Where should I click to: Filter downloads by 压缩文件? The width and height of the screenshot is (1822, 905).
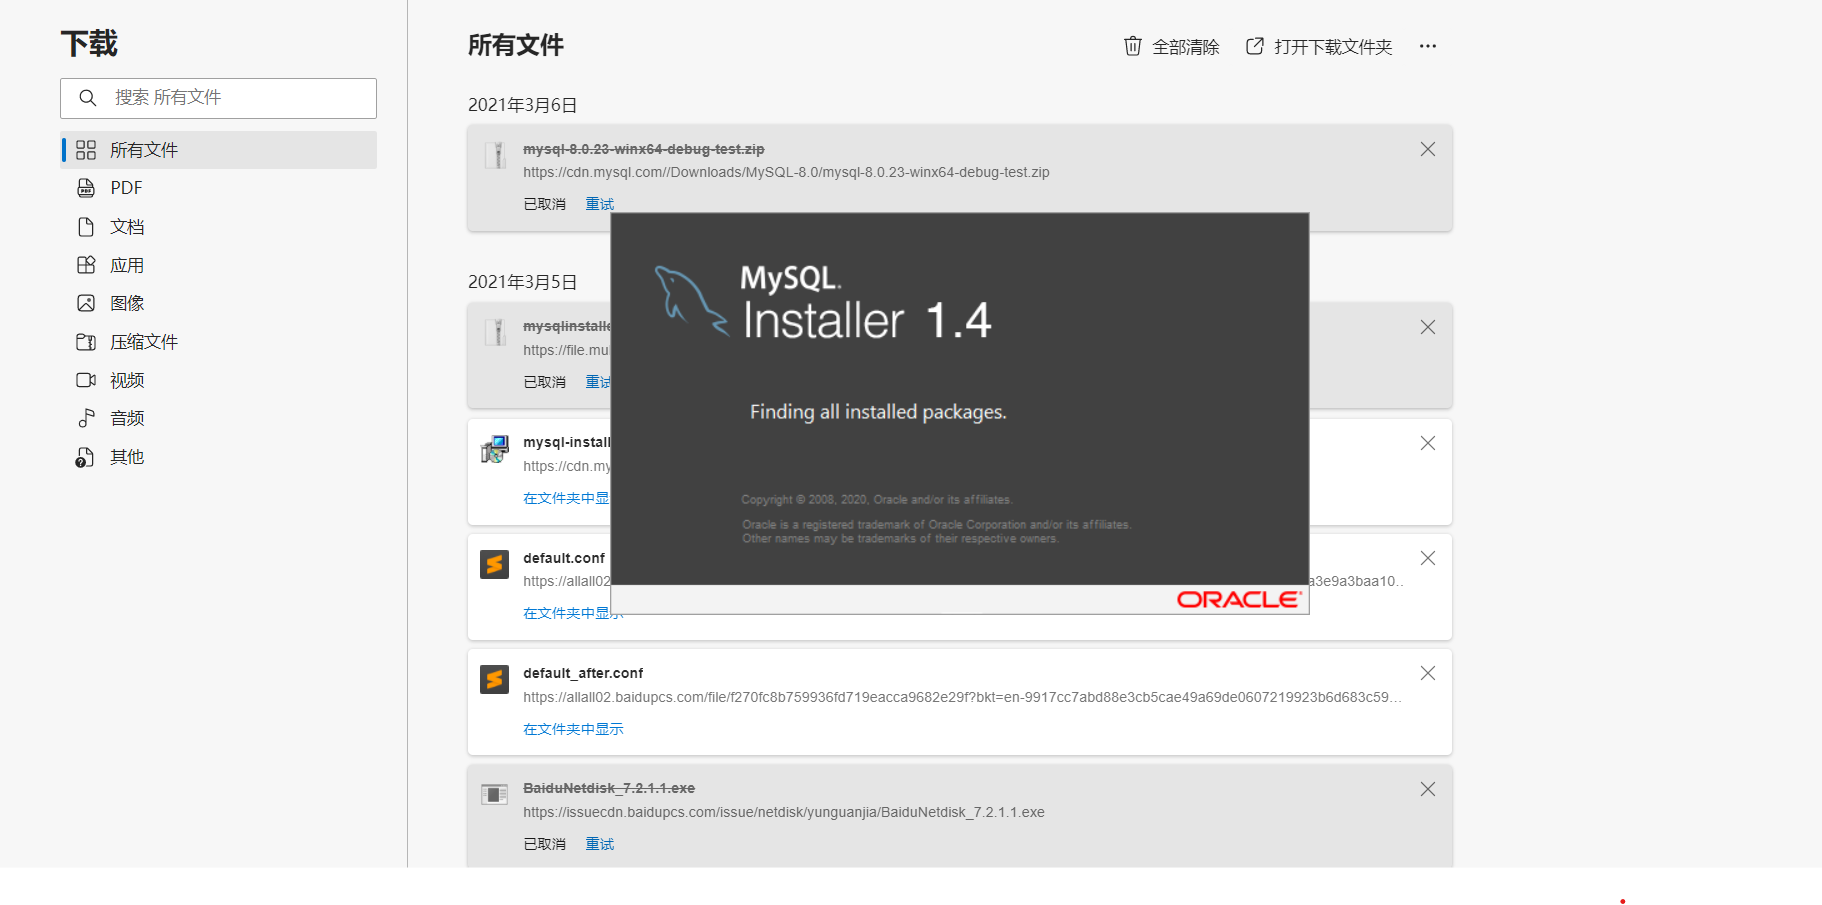coord(218,342)
